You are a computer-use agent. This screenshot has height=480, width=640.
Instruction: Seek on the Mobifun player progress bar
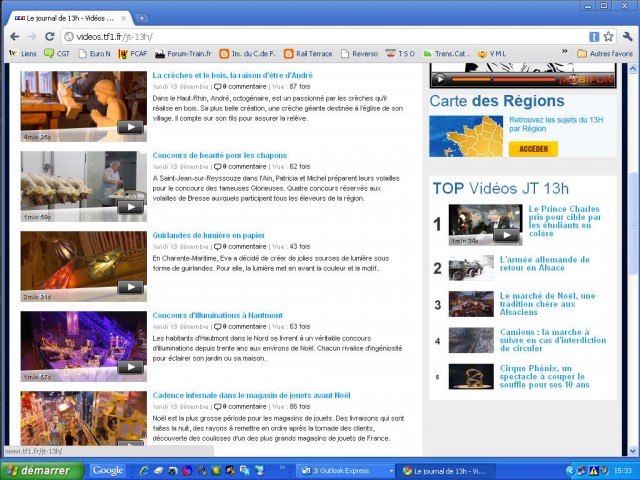tap(503, 79)
